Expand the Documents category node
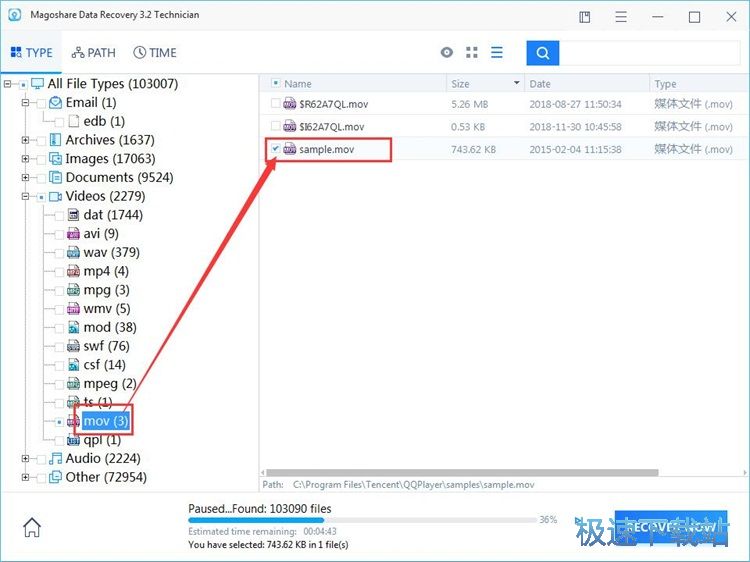The image size is (750, 562). tap(25, 177)
